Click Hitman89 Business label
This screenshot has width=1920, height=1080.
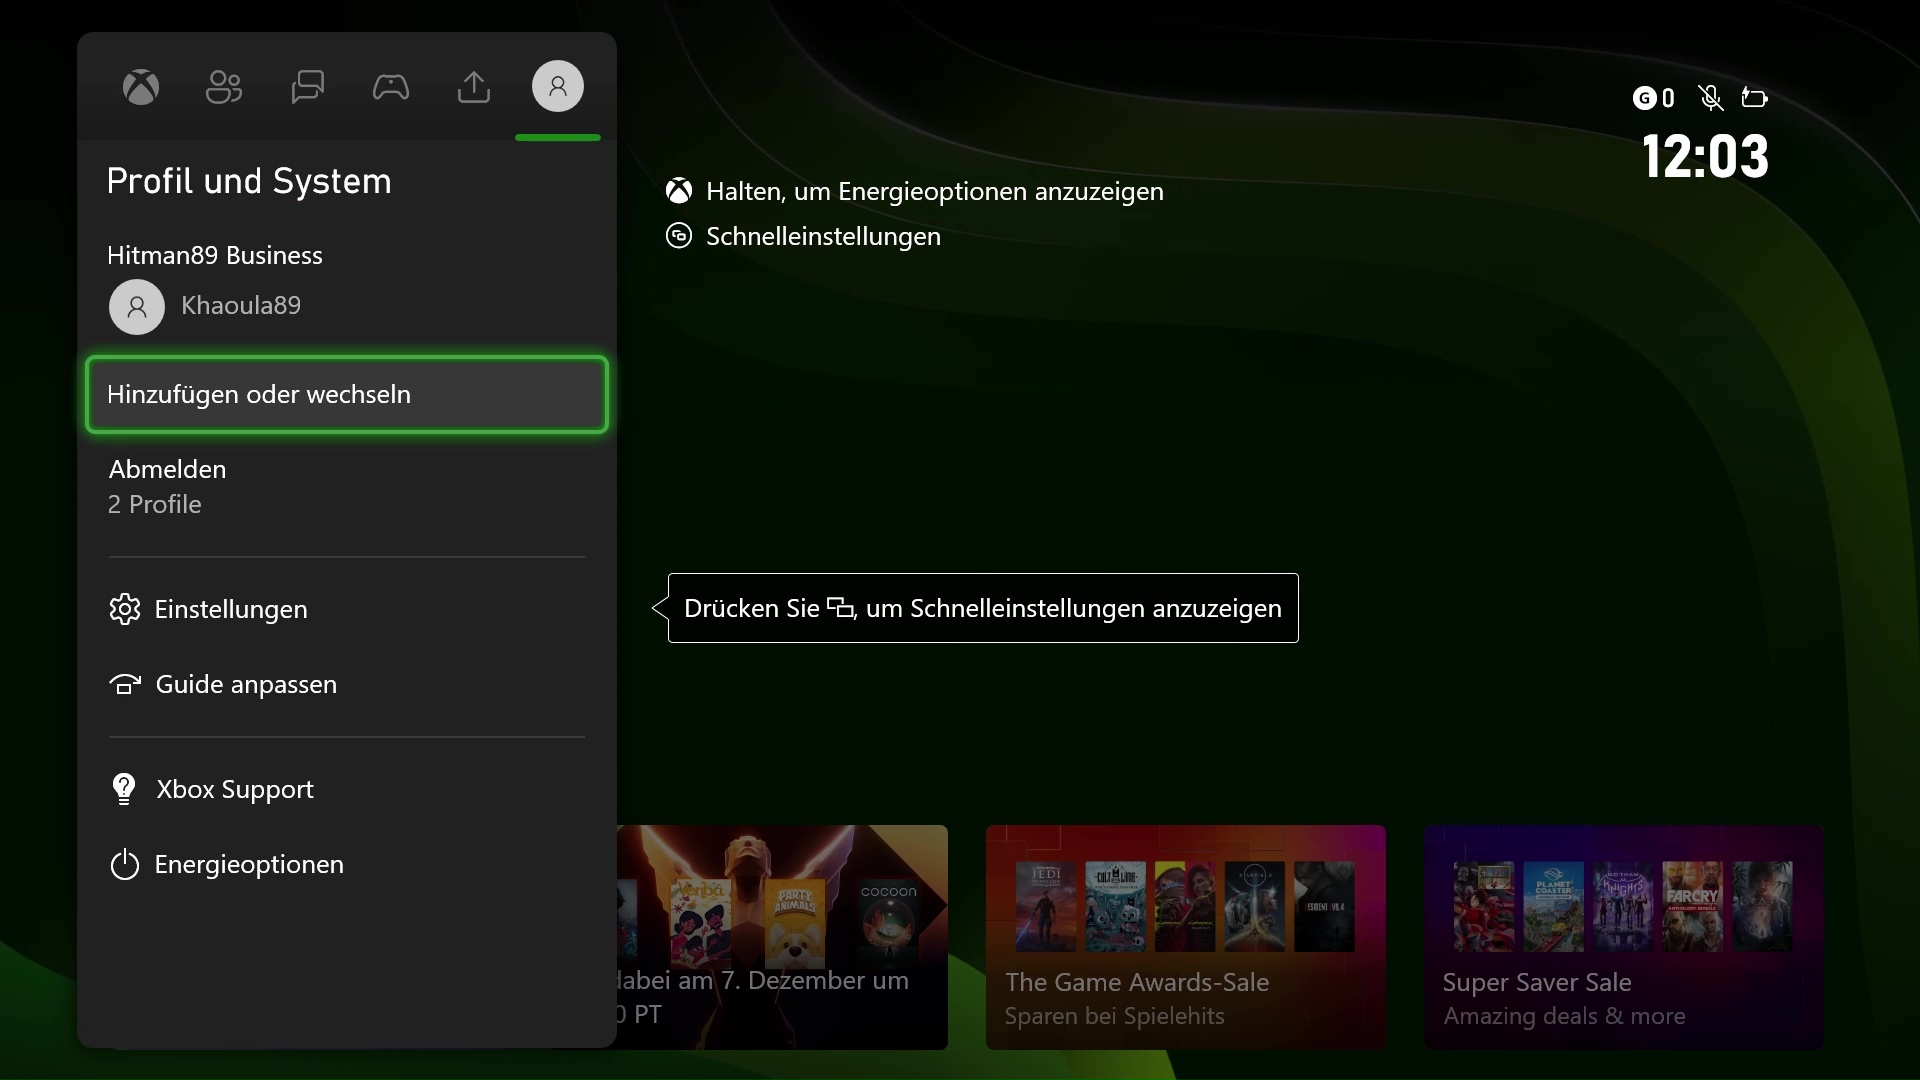click(215, 255)
